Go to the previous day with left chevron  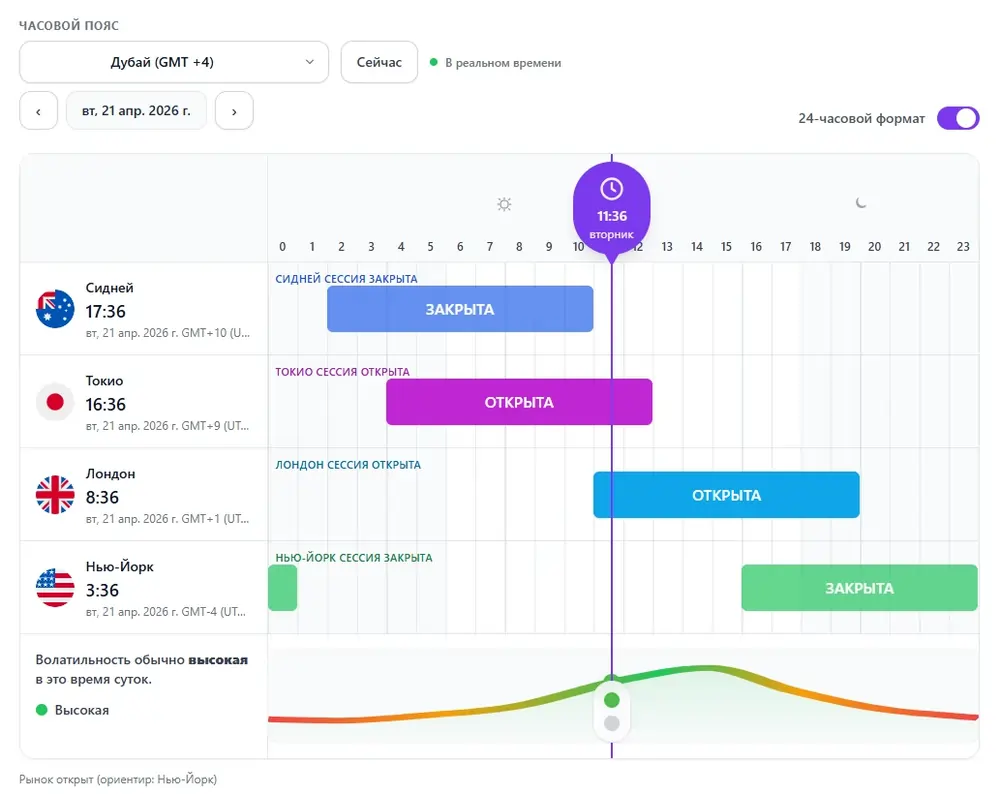pos(38,111)
